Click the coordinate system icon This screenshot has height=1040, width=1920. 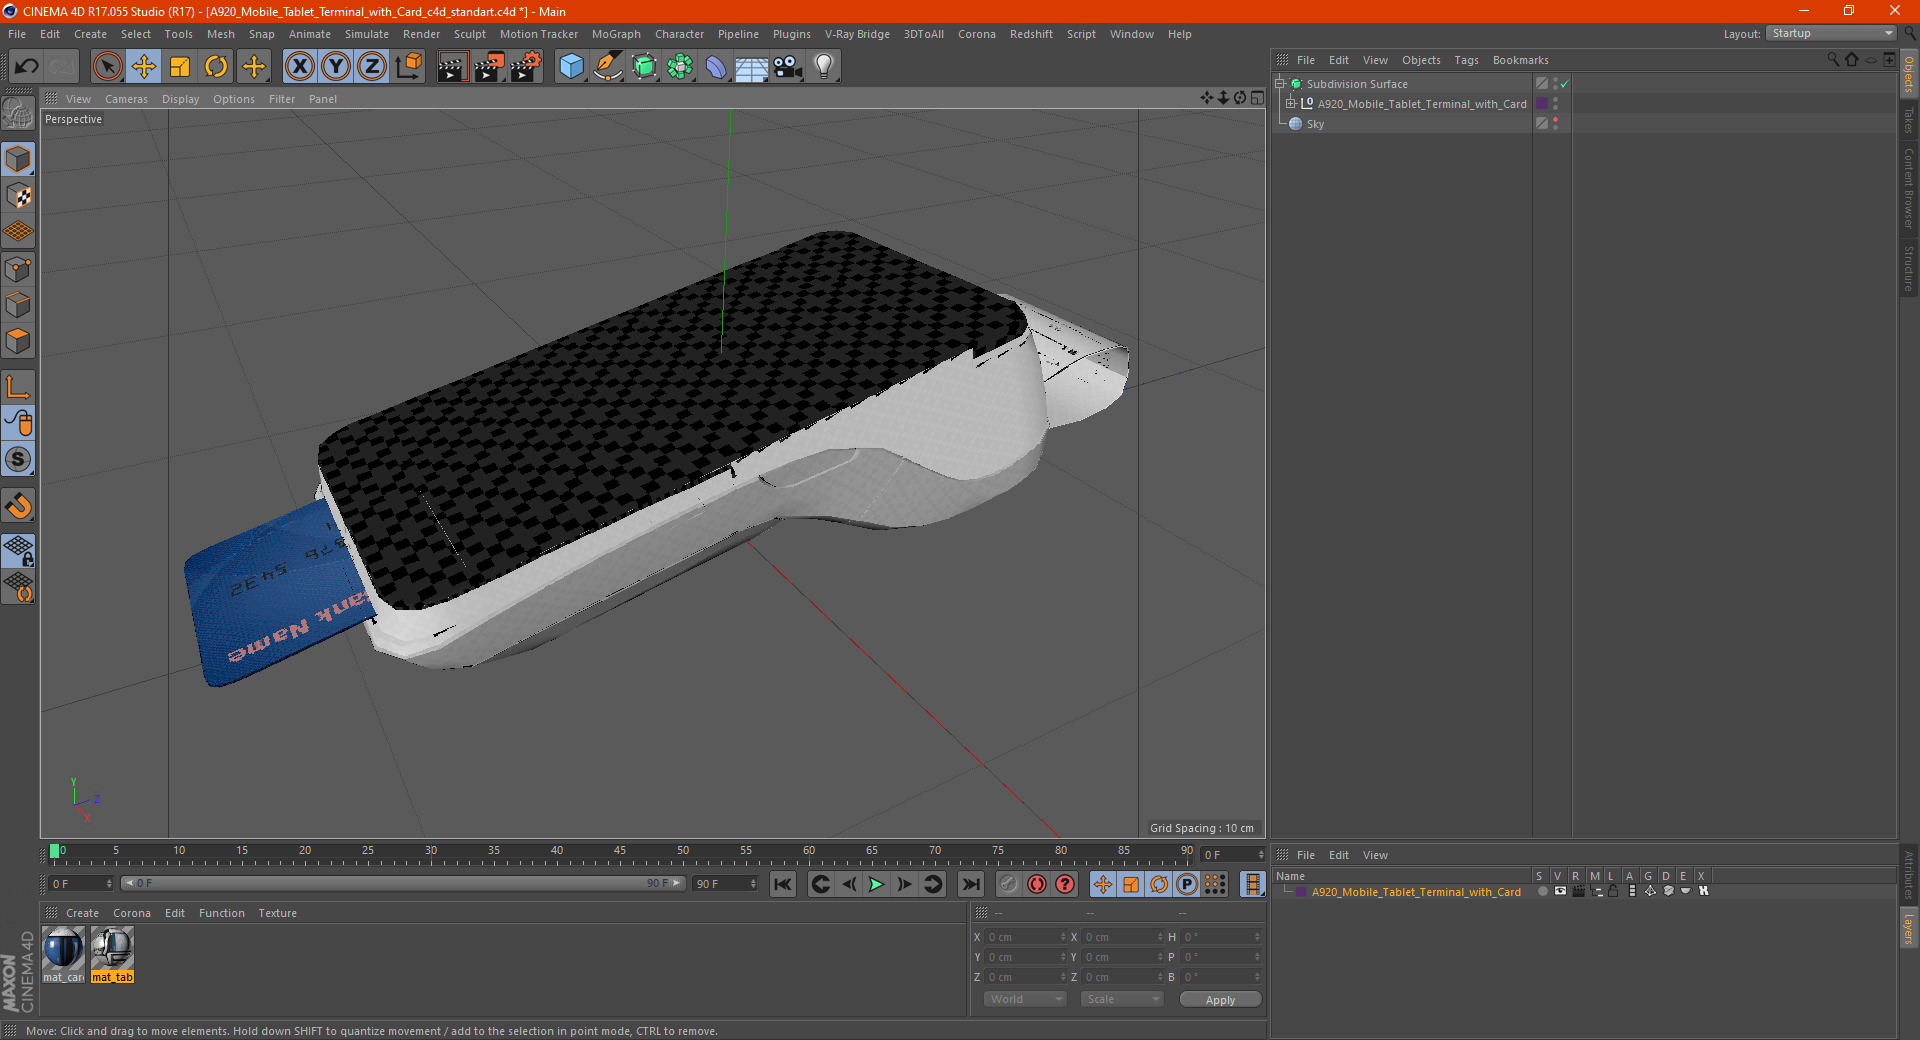pos(408,67)
